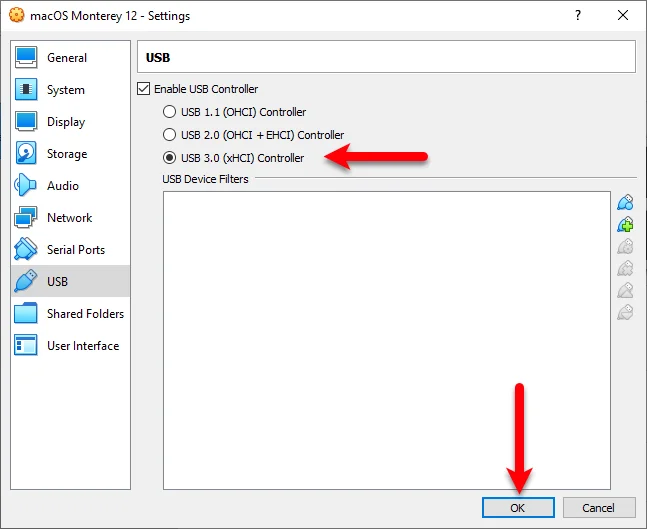Switch to the User Interface category label
The width and height of the screenshot is (647, 529).
pyautogui.click(x=83, y=345)
